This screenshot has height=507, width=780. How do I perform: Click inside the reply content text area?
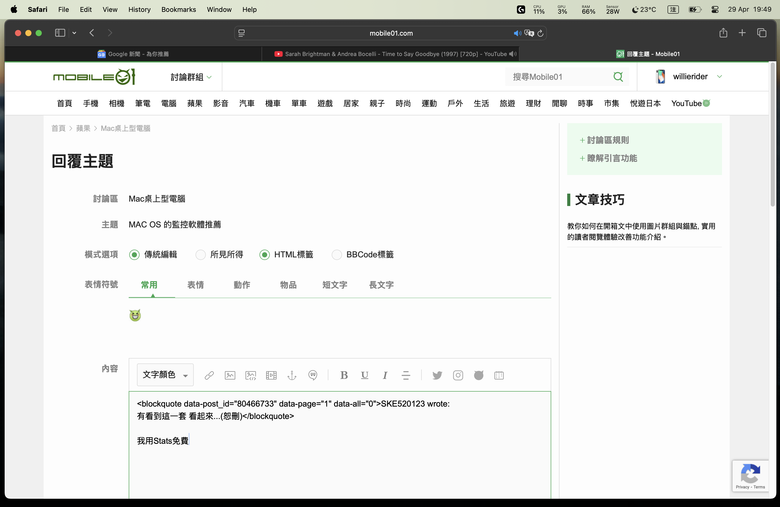pos(340,445)
